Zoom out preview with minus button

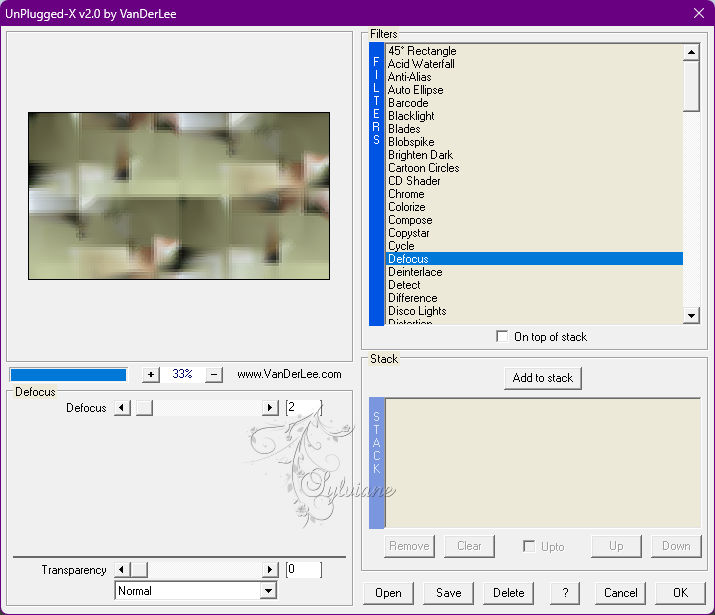(214, 375)
